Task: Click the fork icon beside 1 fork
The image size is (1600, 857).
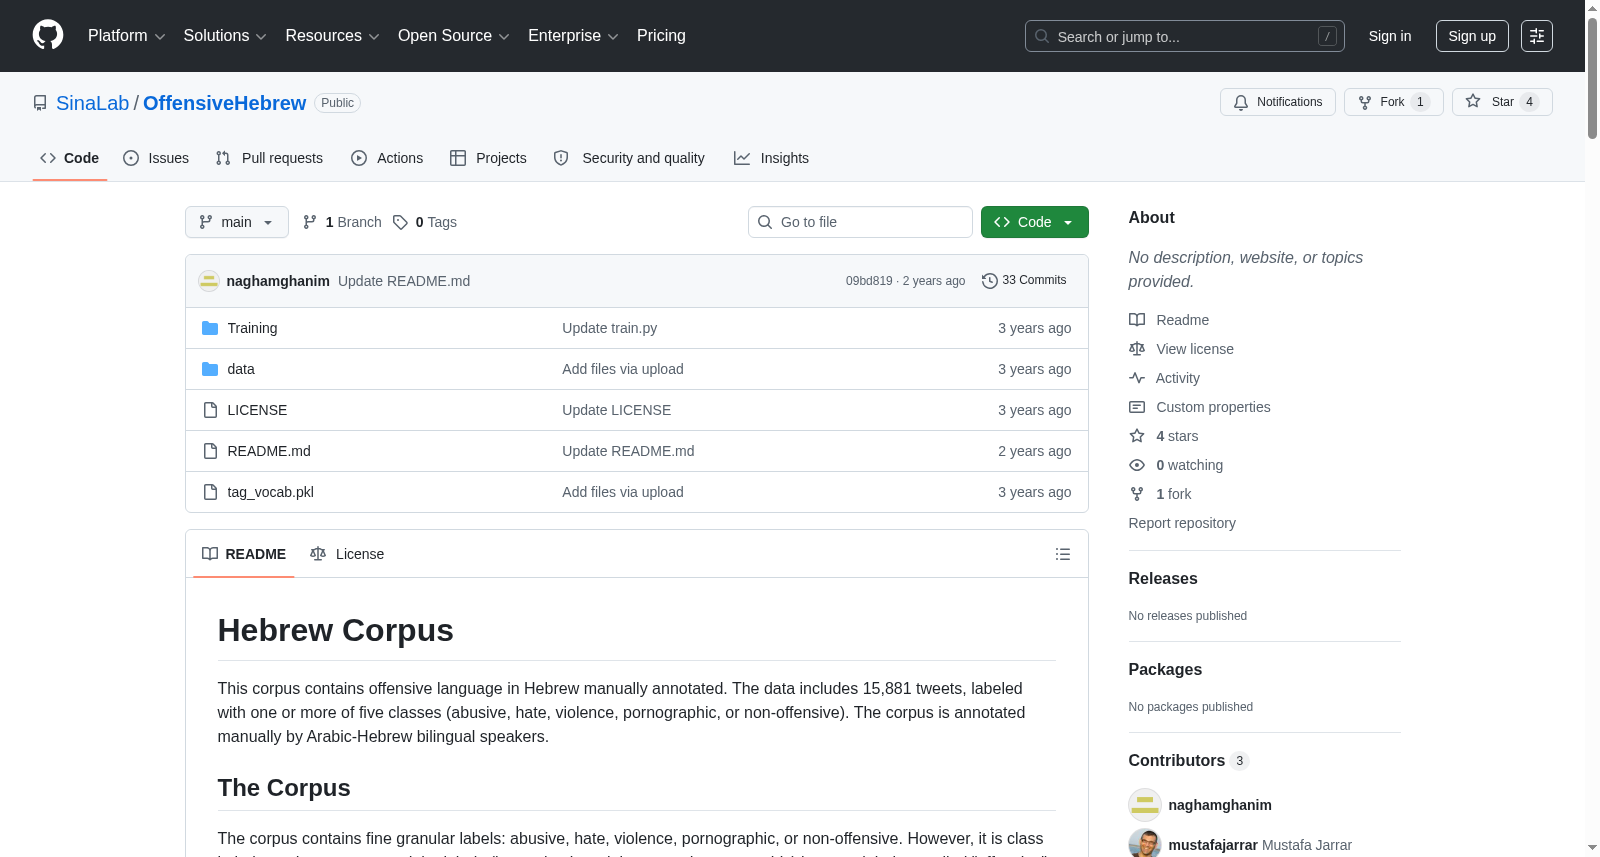Action: click(x=1137, y=494)
